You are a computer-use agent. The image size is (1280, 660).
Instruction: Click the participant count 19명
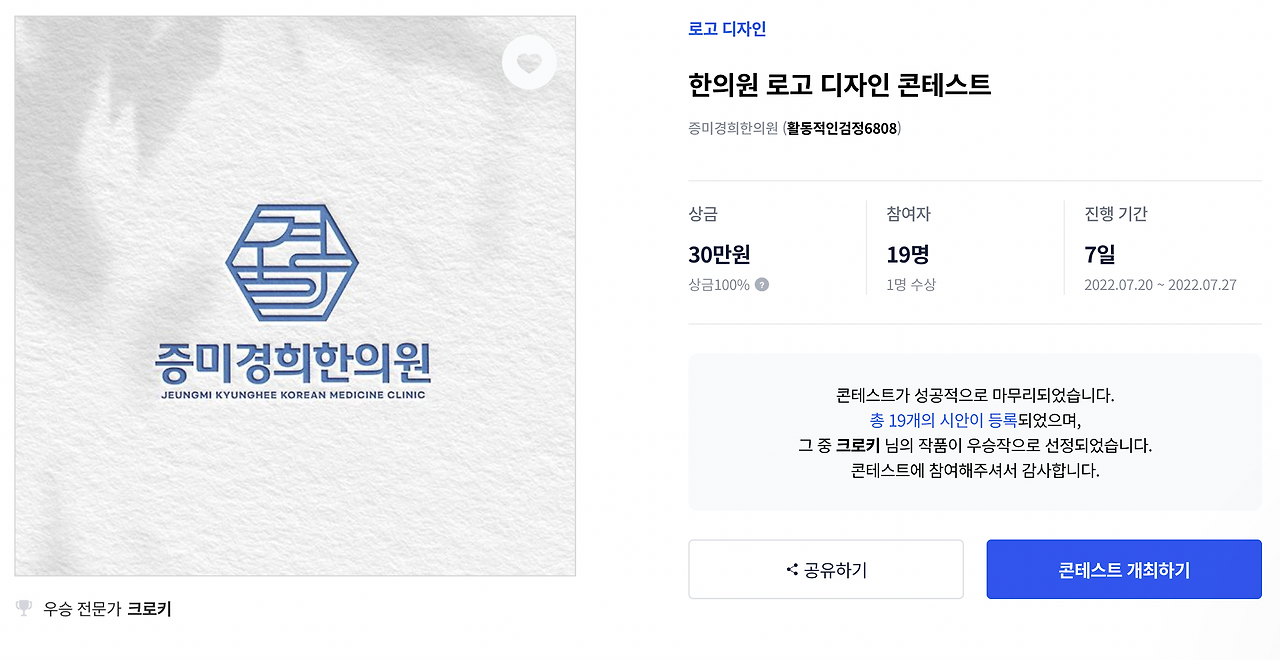pyautogui.click(x=908, y=255)
